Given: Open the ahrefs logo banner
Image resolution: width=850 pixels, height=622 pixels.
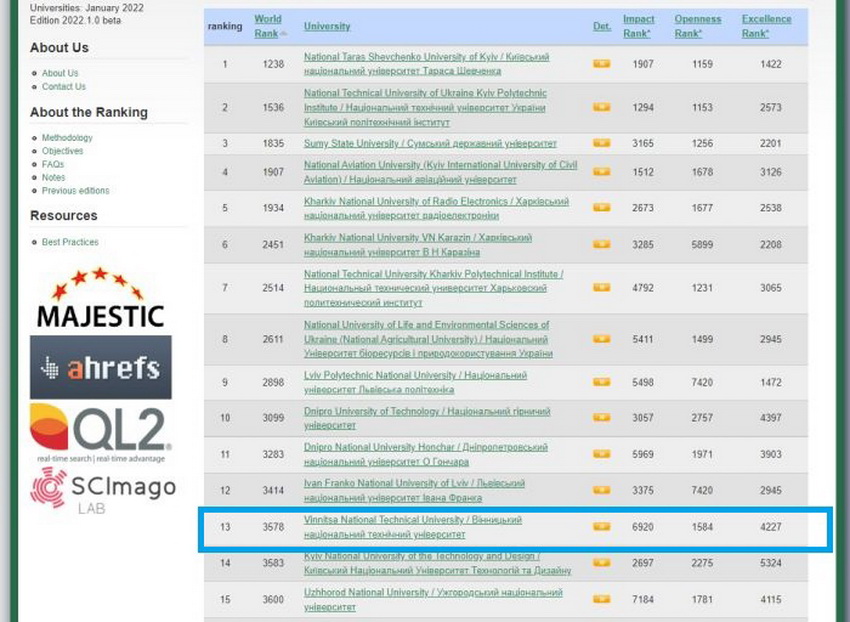Looking at the screenshot, I should [100, 367].
